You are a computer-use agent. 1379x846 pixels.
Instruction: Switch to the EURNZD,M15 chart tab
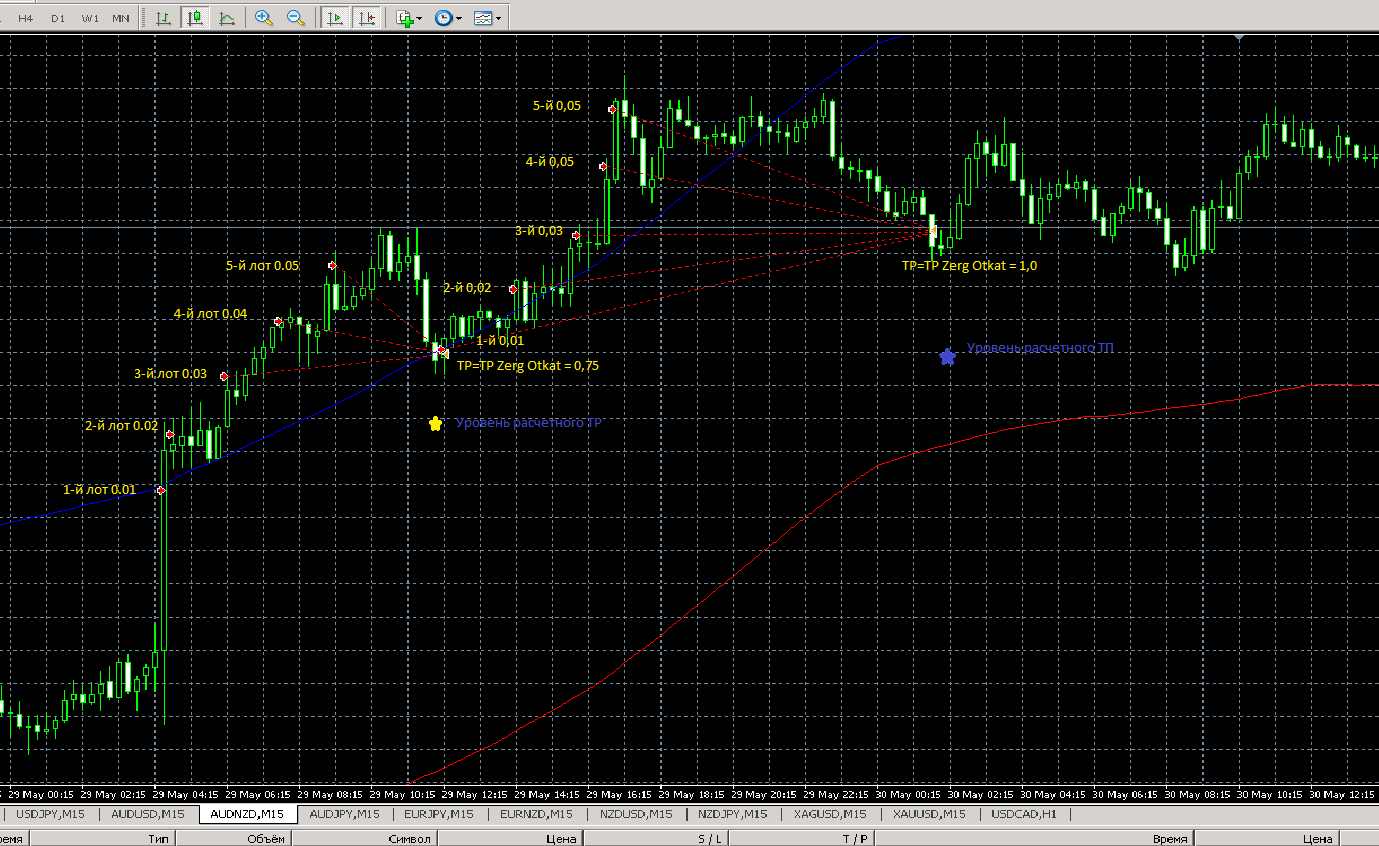536,814
